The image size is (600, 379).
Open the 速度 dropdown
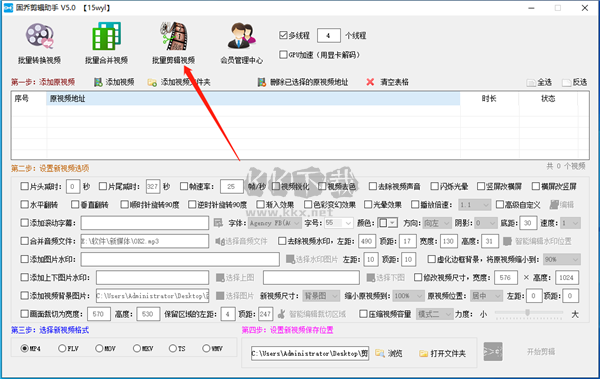(571, 223)
